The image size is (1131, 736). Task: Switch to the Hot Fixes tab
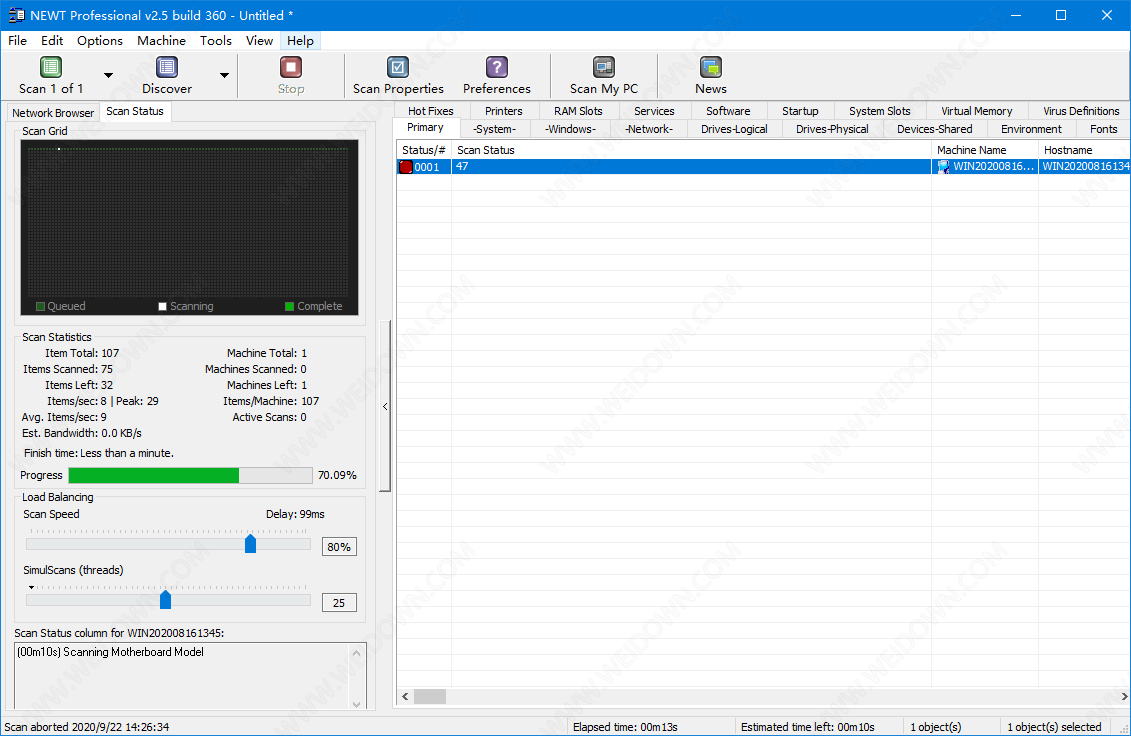(431, 111)
